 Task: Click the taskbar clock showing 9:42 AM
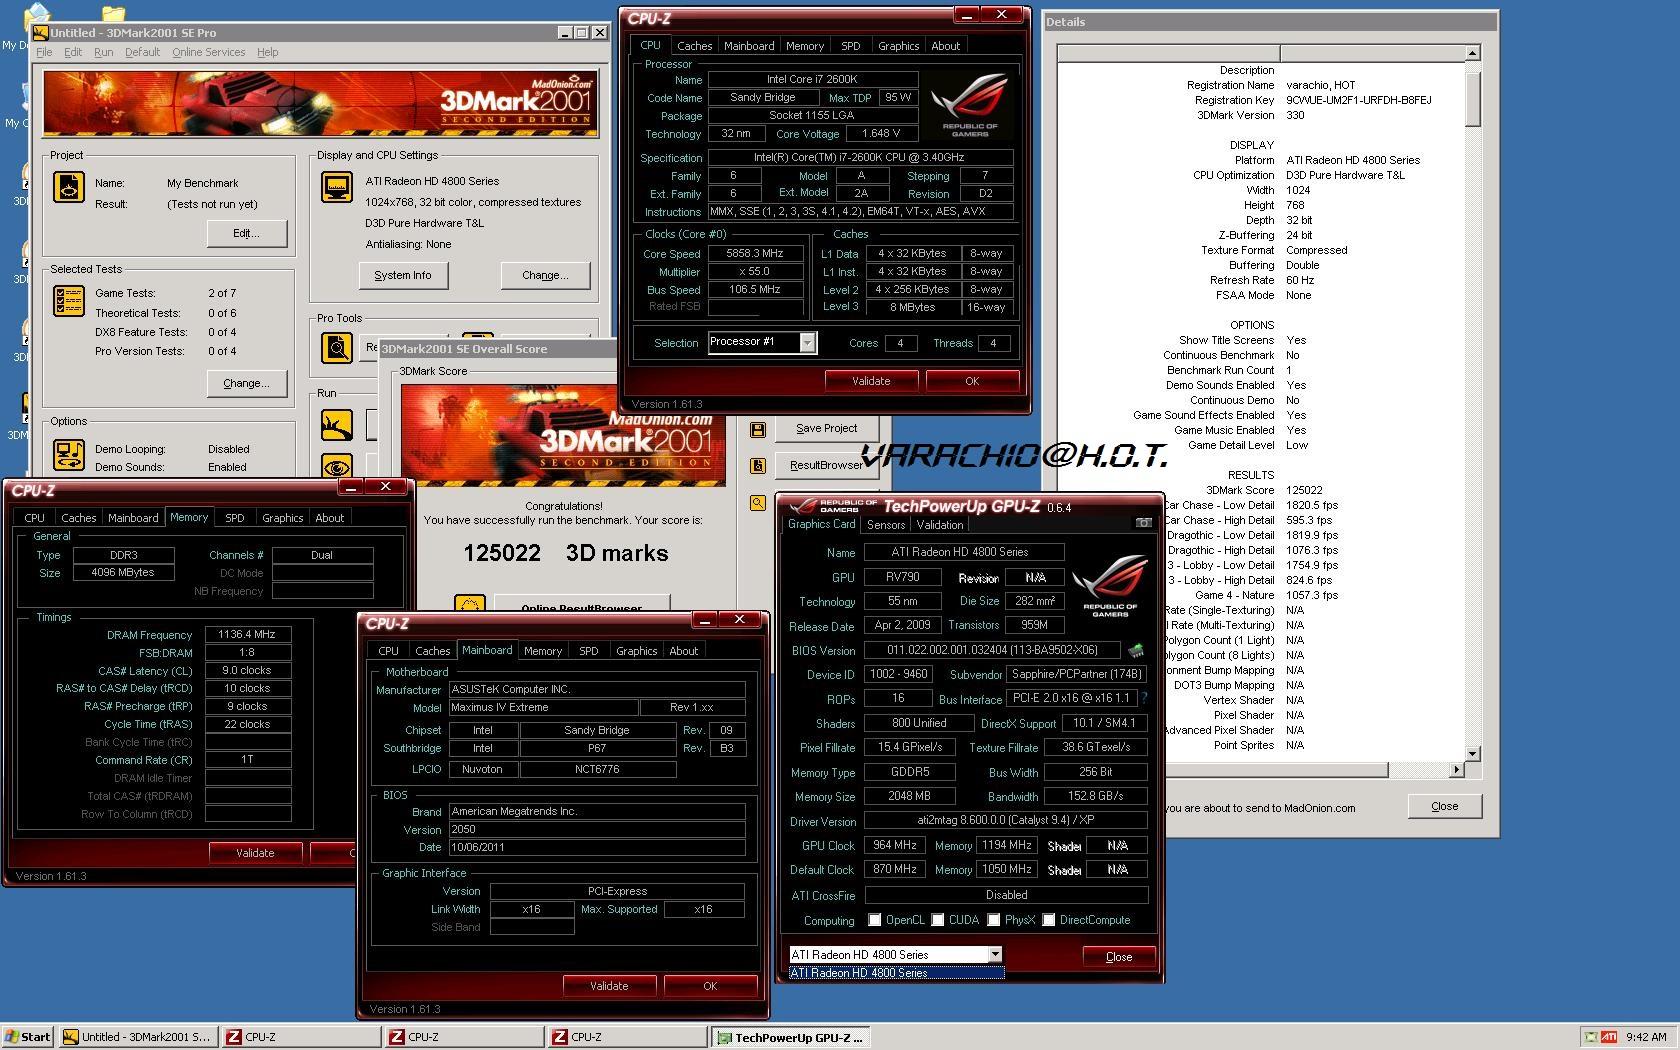[1646, 1037]
